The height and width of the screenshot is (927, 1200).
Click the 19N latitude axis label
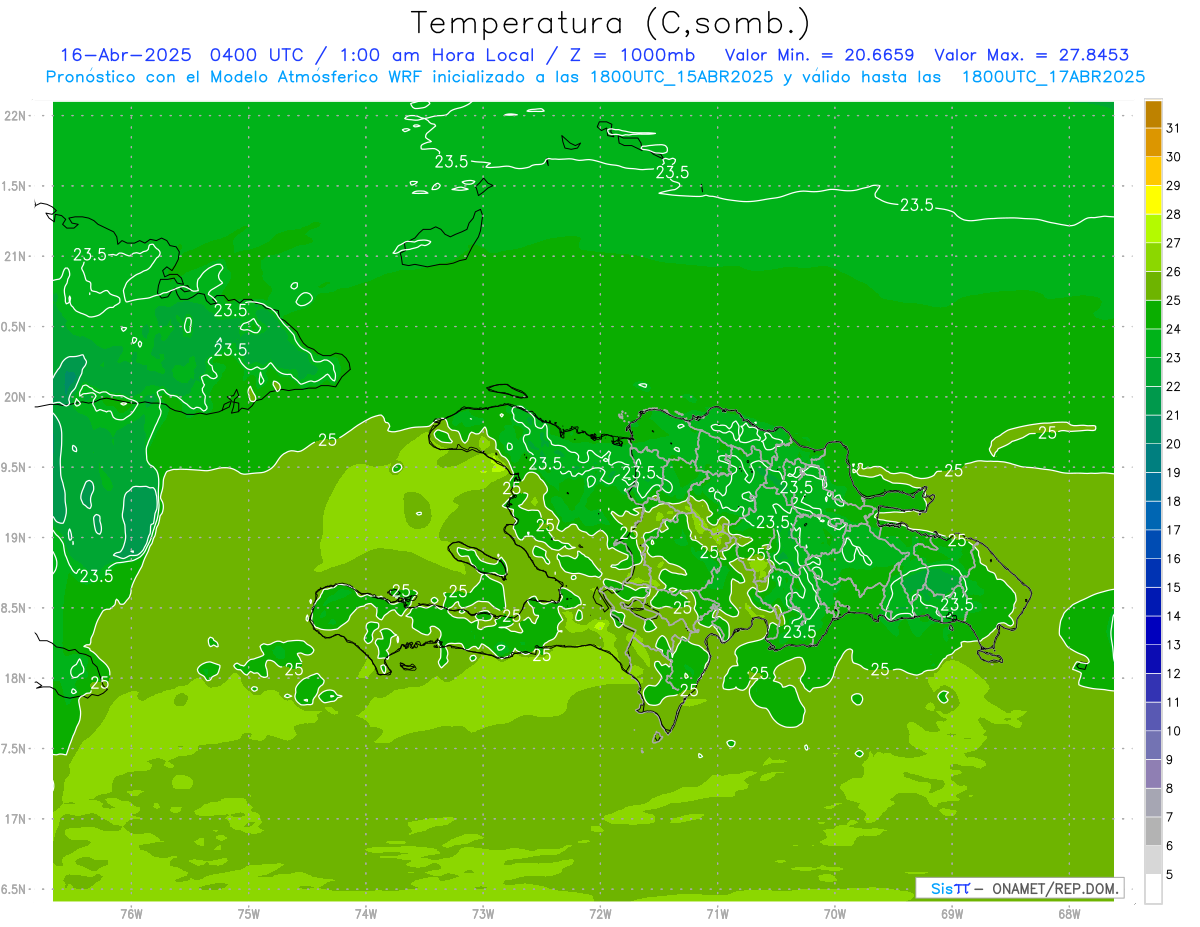click(x=16, y=538)
